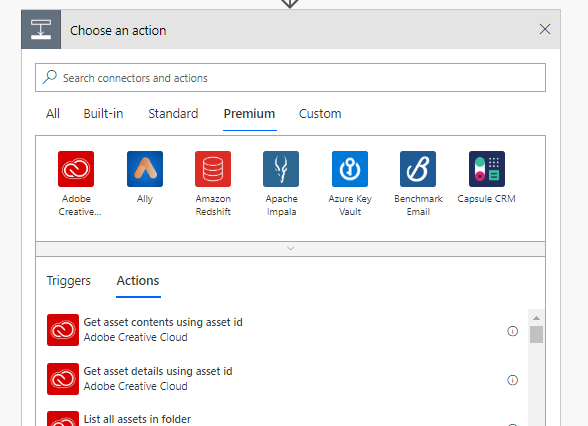Click the actions list scrollbar thumb
This screenshot has height=426, width=588.
(536, 334)
